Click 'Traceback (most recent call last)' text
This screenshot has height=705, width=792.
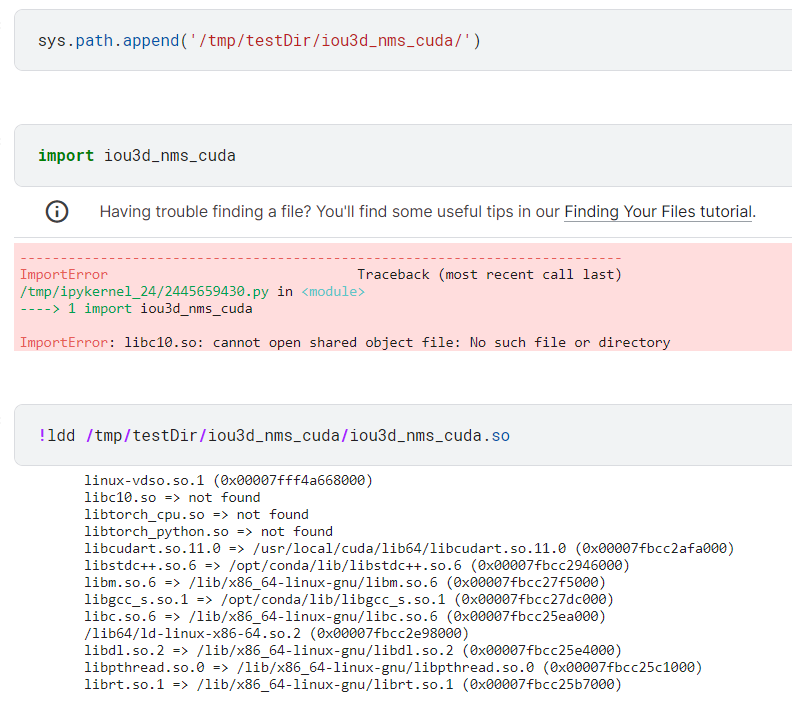(489, 274)
